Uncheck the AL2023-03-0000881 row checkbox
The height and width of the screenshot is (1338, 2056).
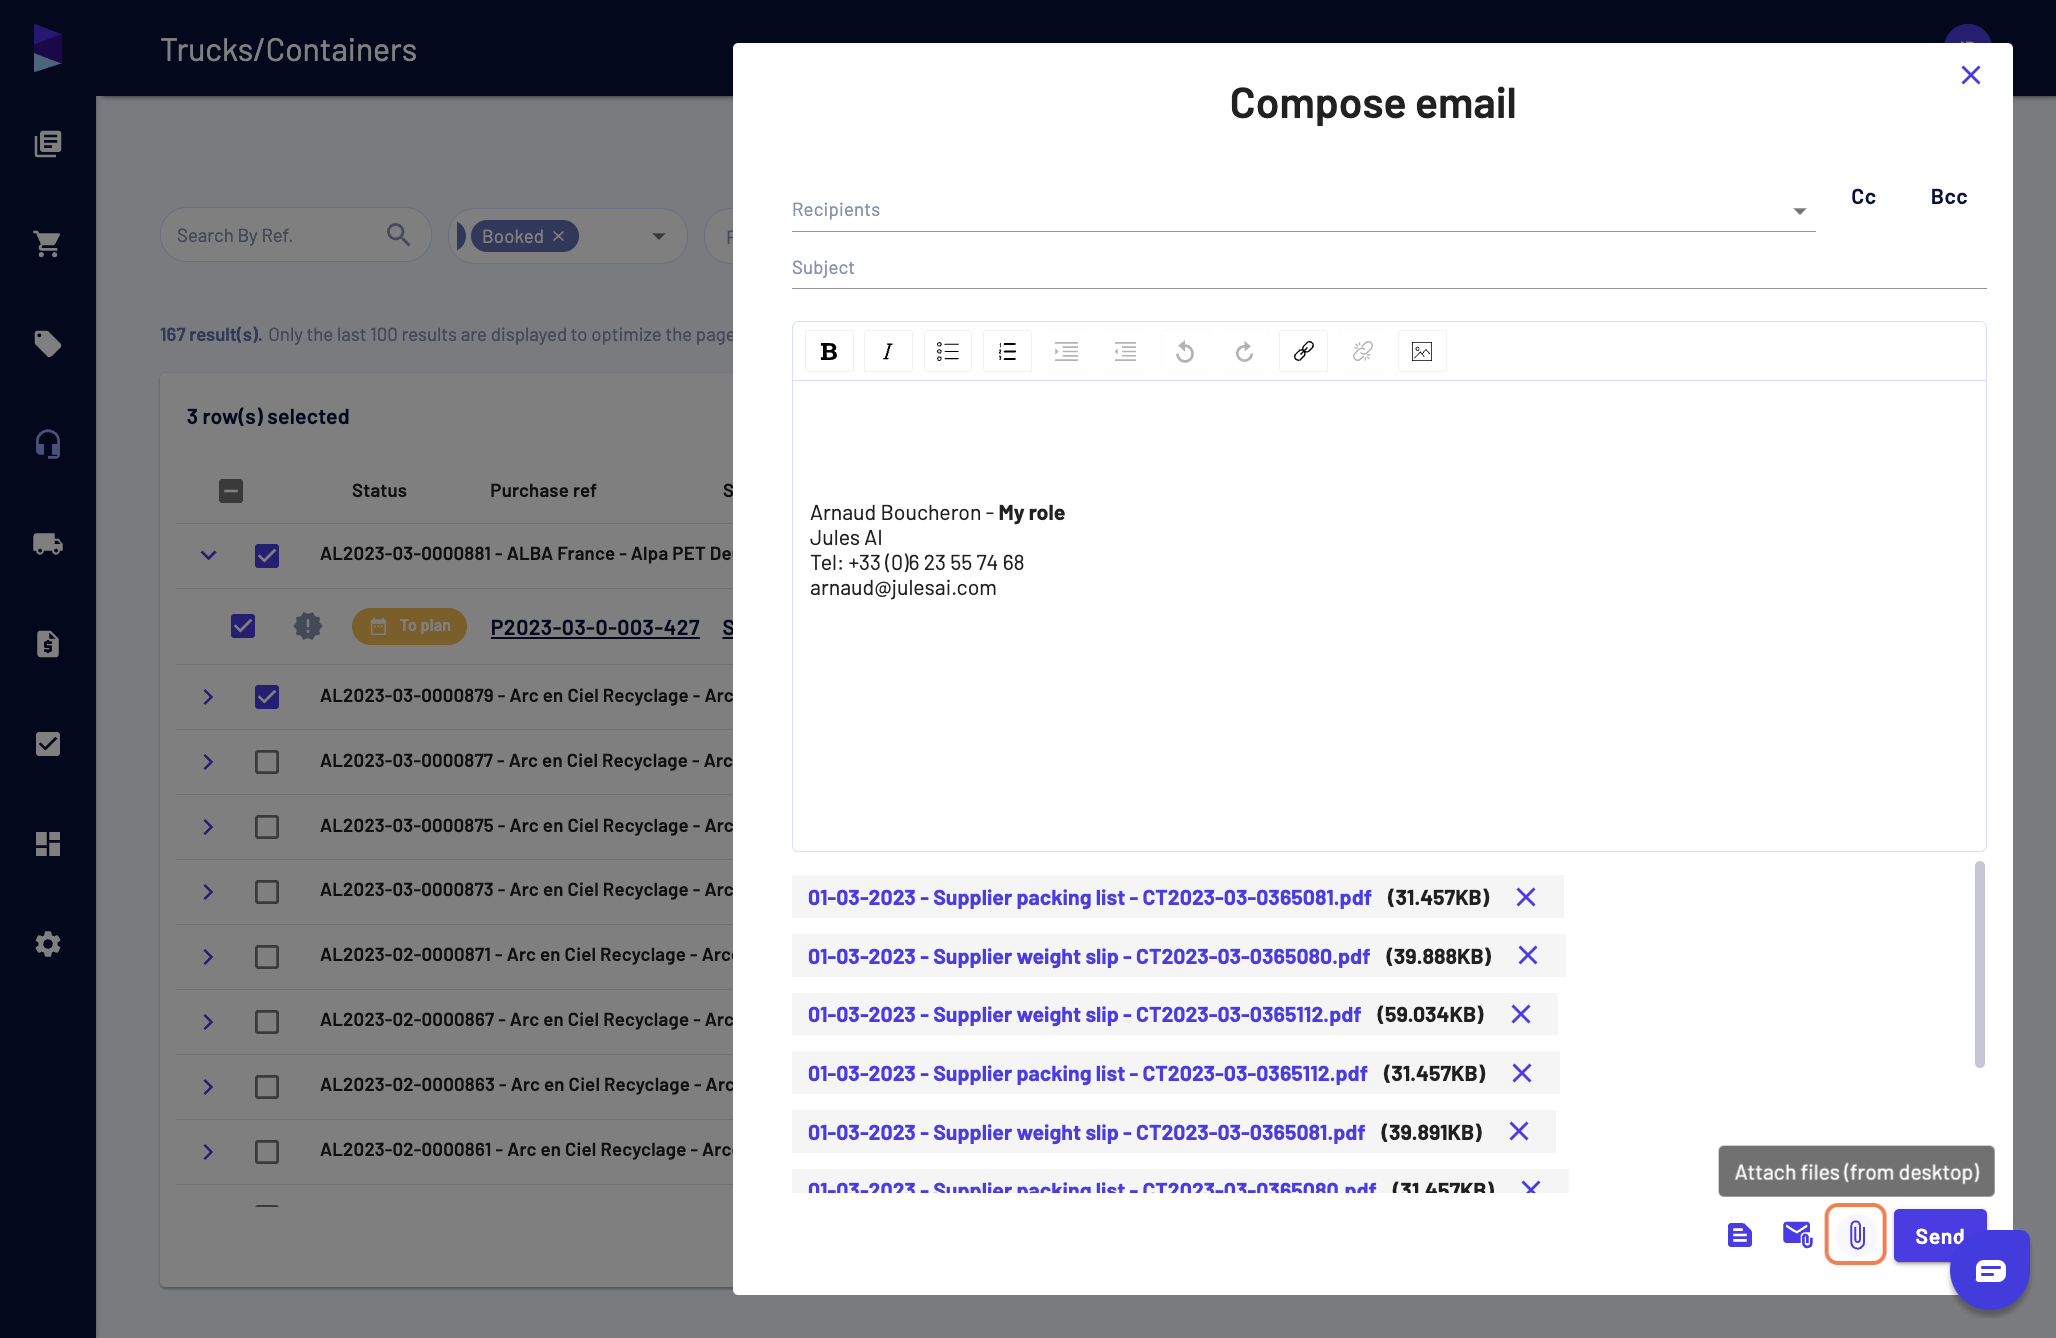coord(267,555)
